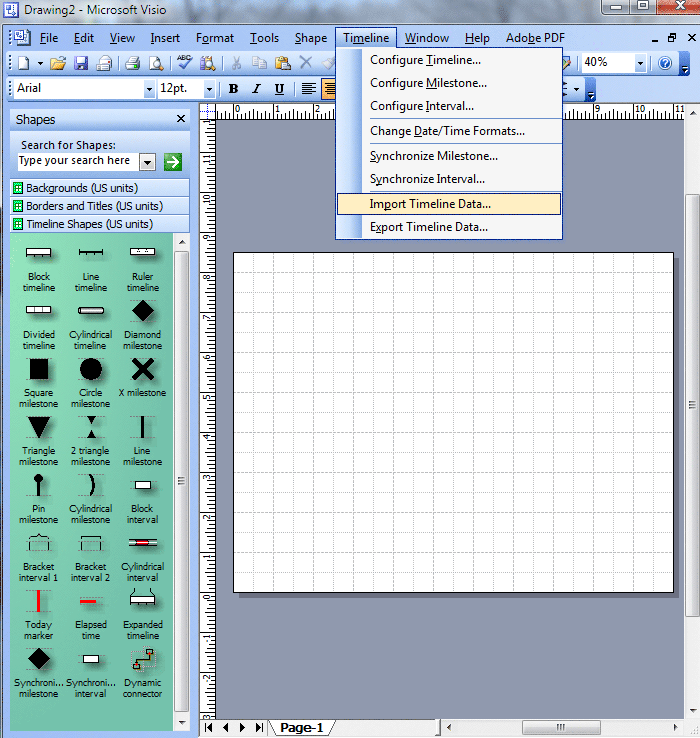This screenshot has height=738, width=700.
Task: Open the font size dropdown
Action: click(209, 88)
